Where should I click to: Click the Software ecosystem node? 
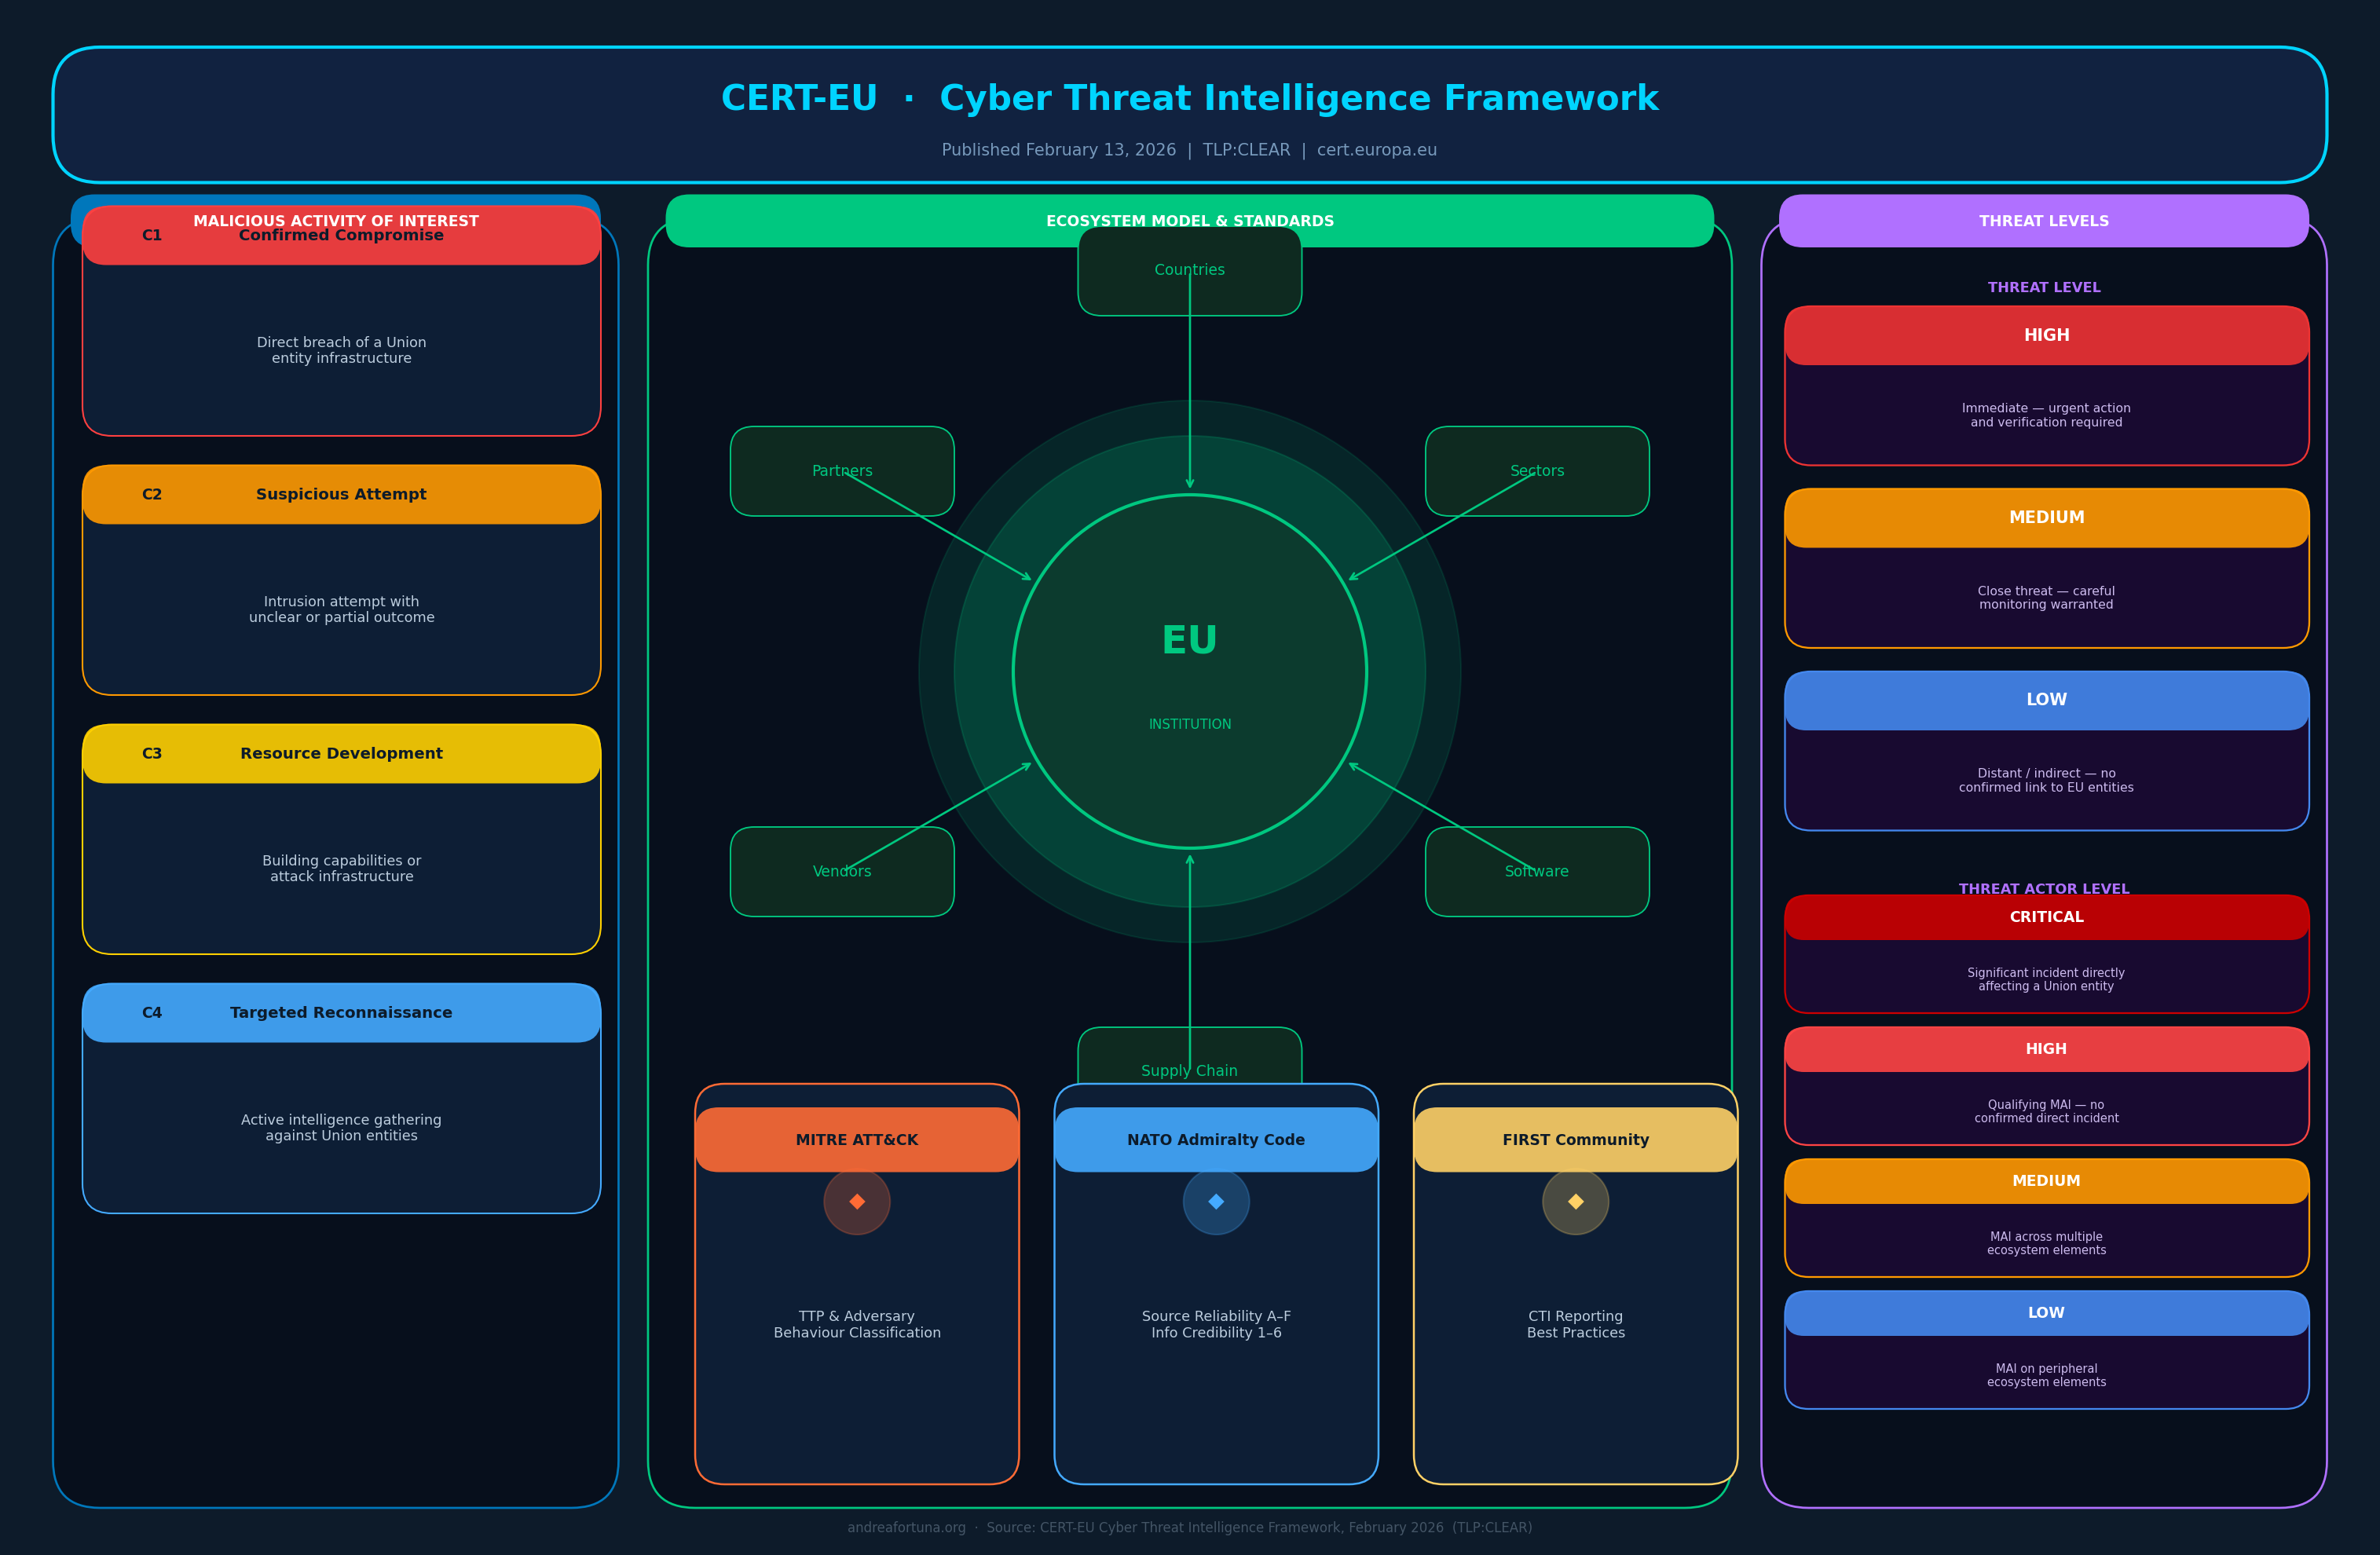coord(1536,871)
